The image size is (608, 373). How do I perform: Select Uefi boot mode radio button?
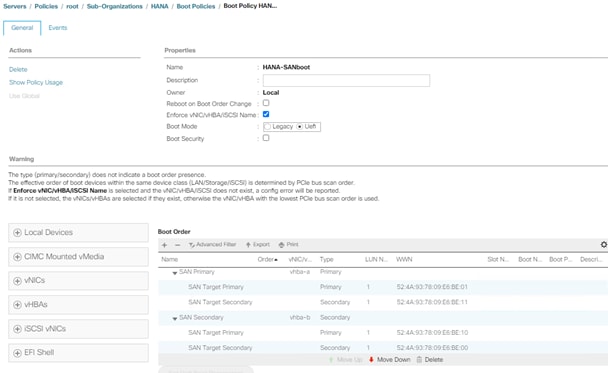tap(299, 126)
